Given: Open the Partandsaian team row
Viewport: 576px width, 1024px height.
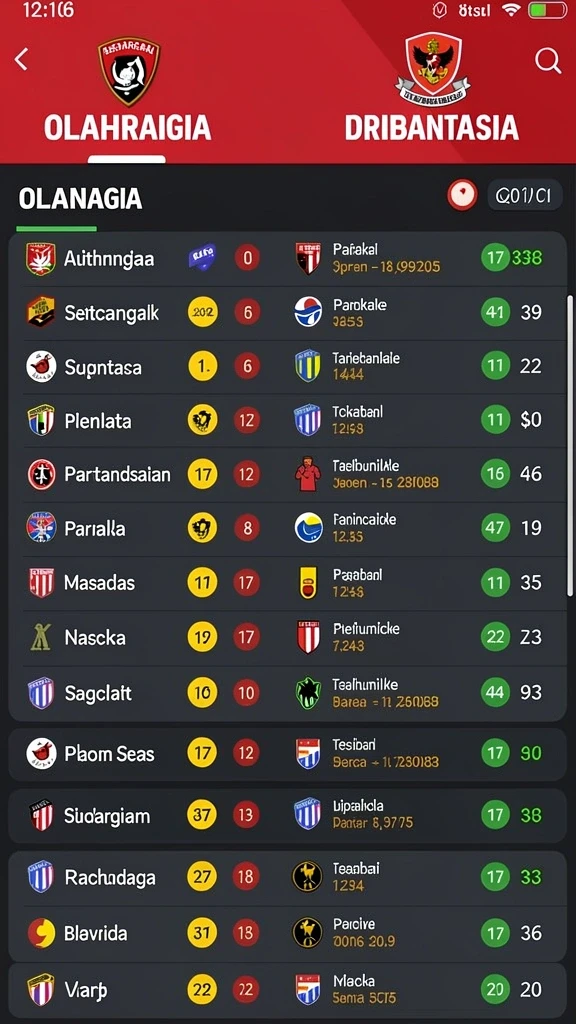Looking at the screenshot, I should pyautogui.click(x=287, y=474).
